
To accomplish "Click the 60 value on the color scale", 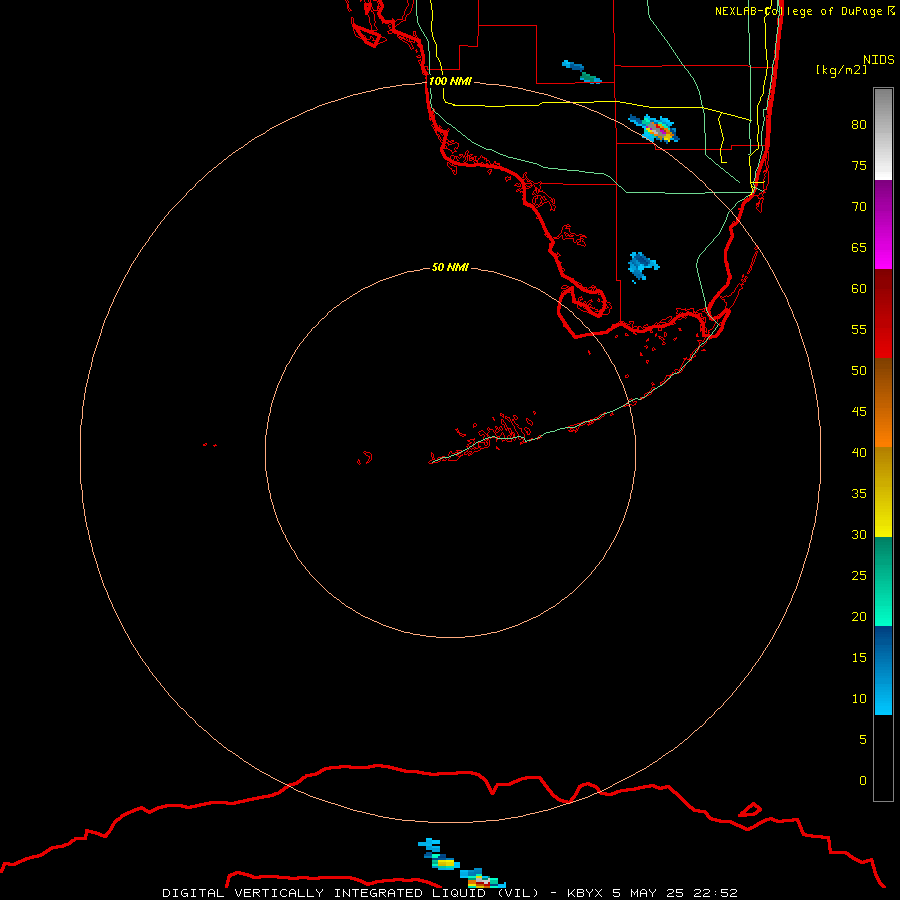I will coord(859,289).
